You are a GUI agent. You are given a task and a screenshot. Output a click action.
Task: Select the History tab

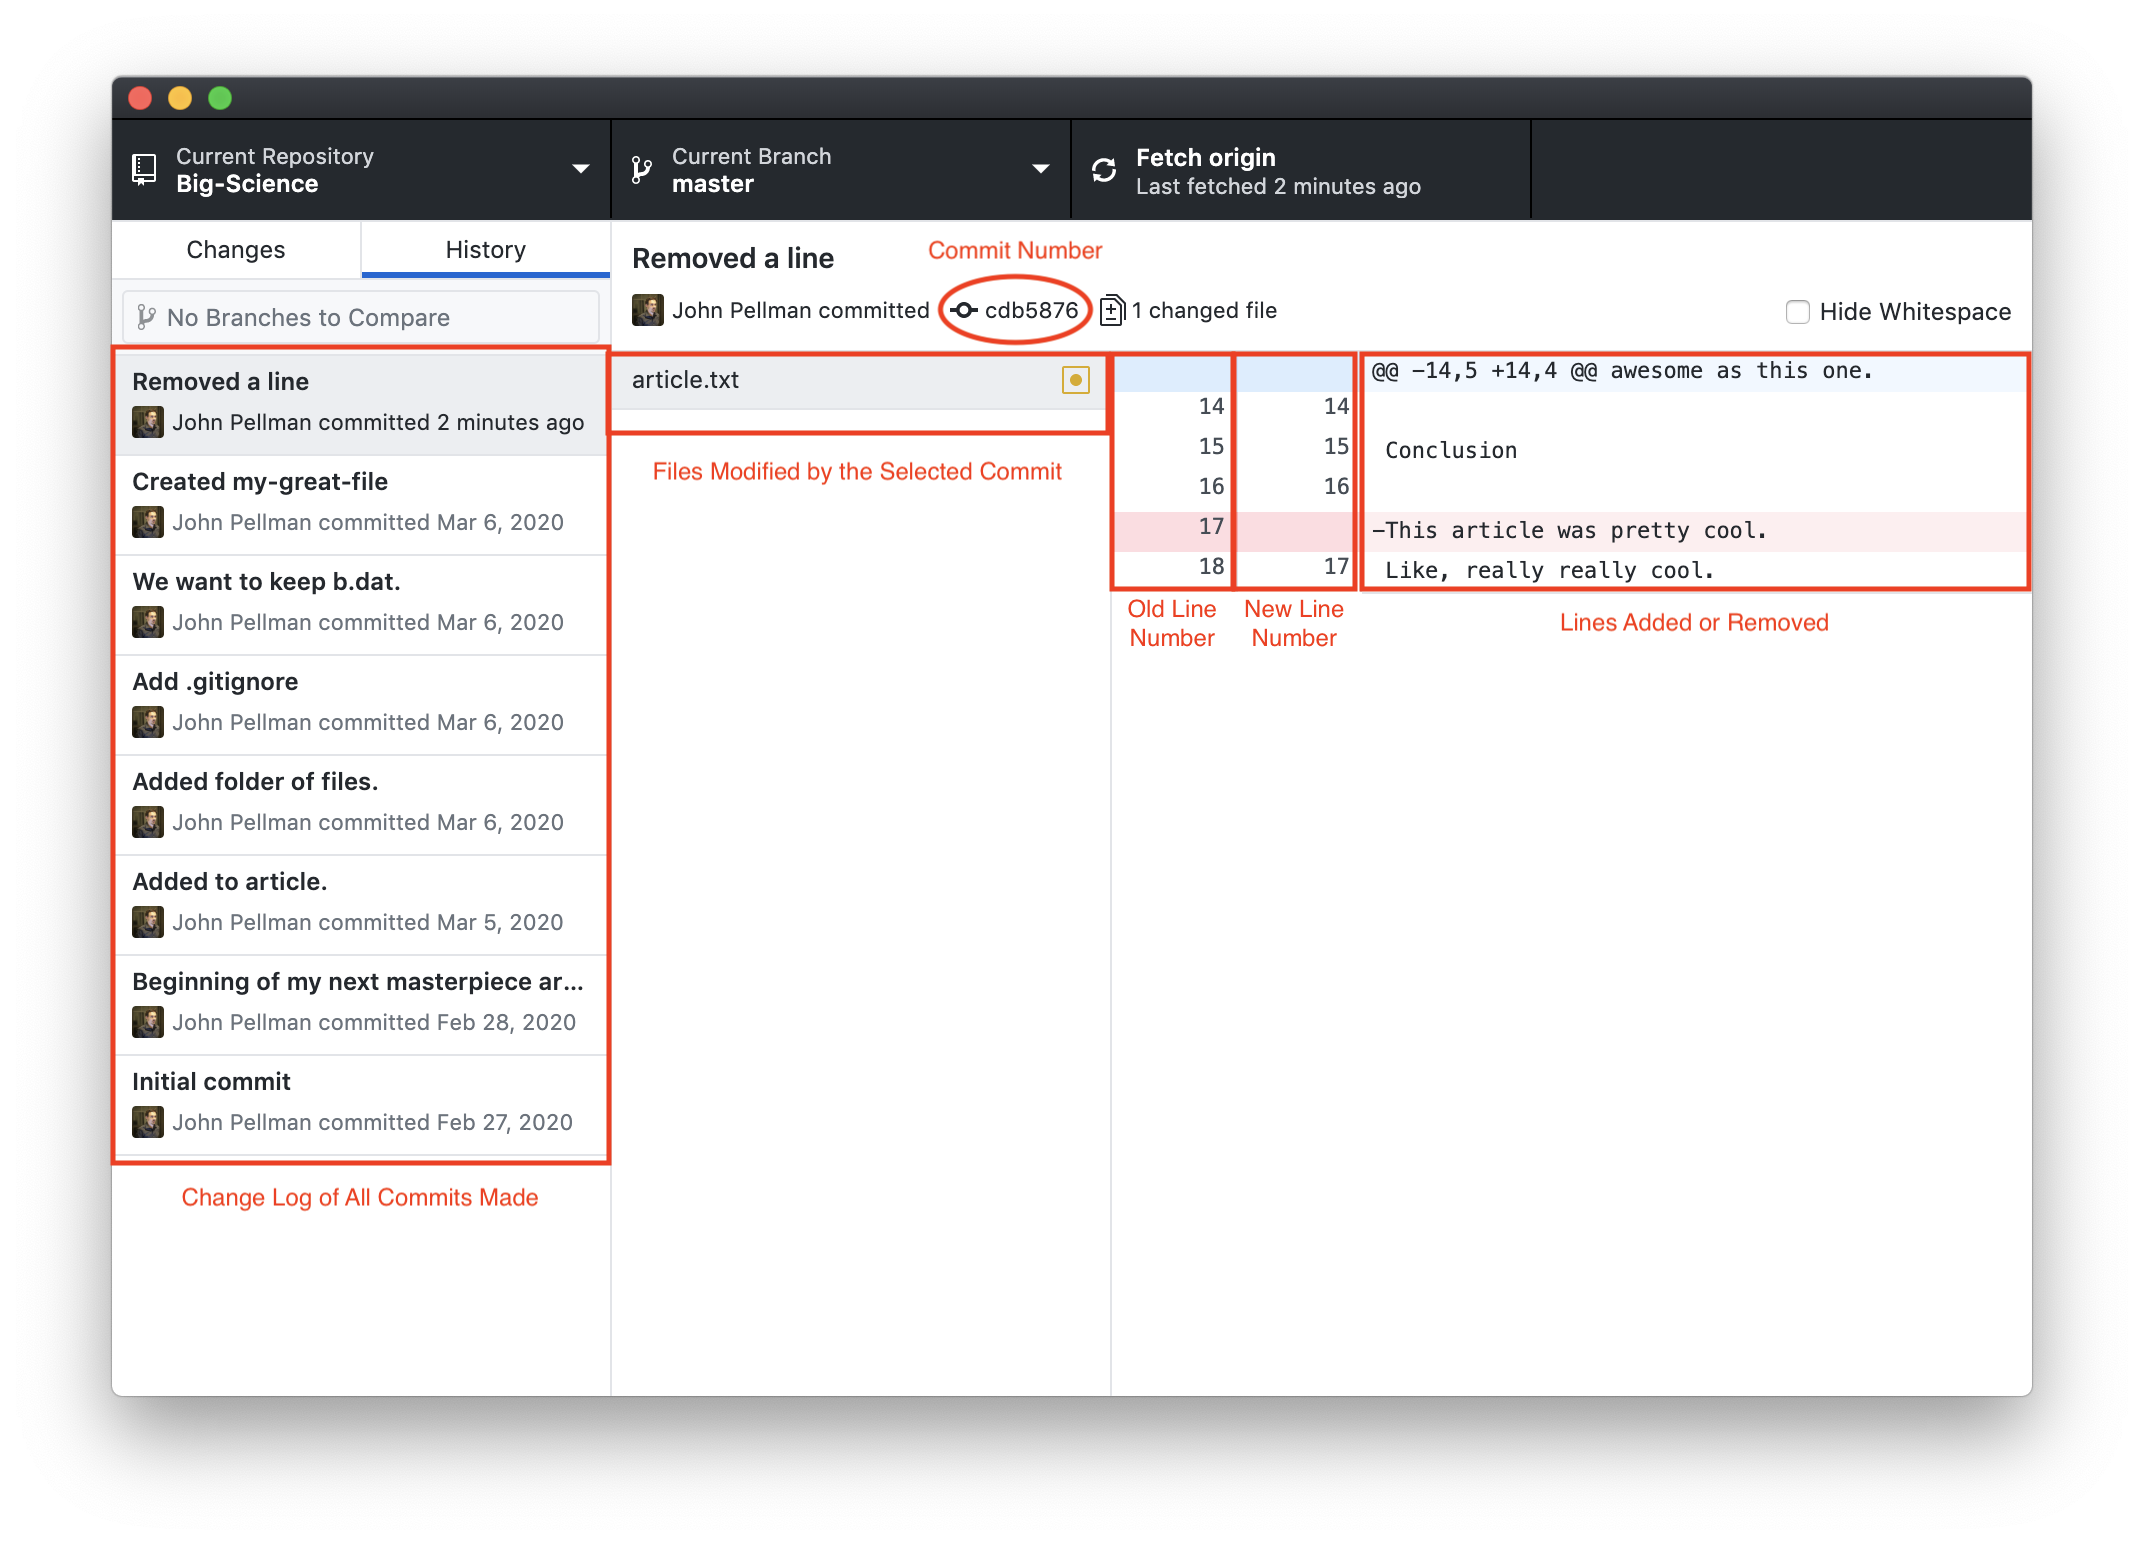coord(484,250)
